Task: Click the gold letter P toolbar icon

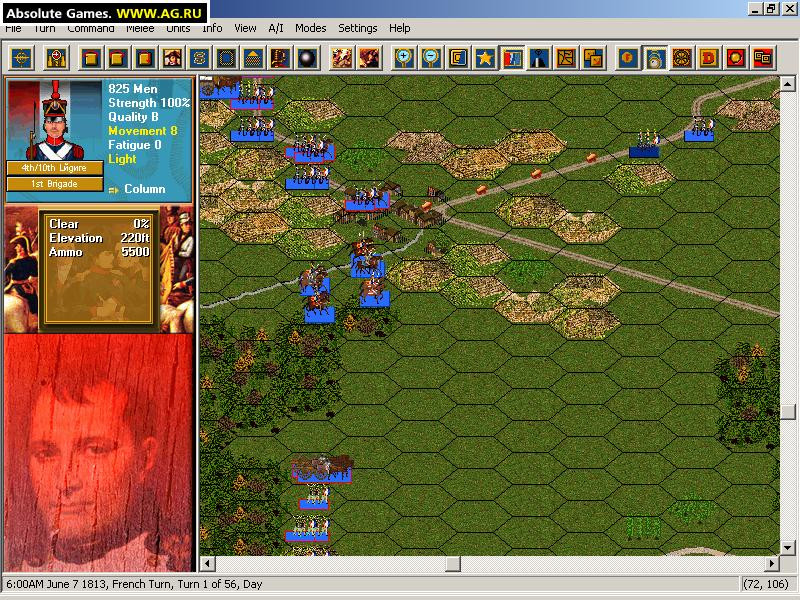Action: 281,58
